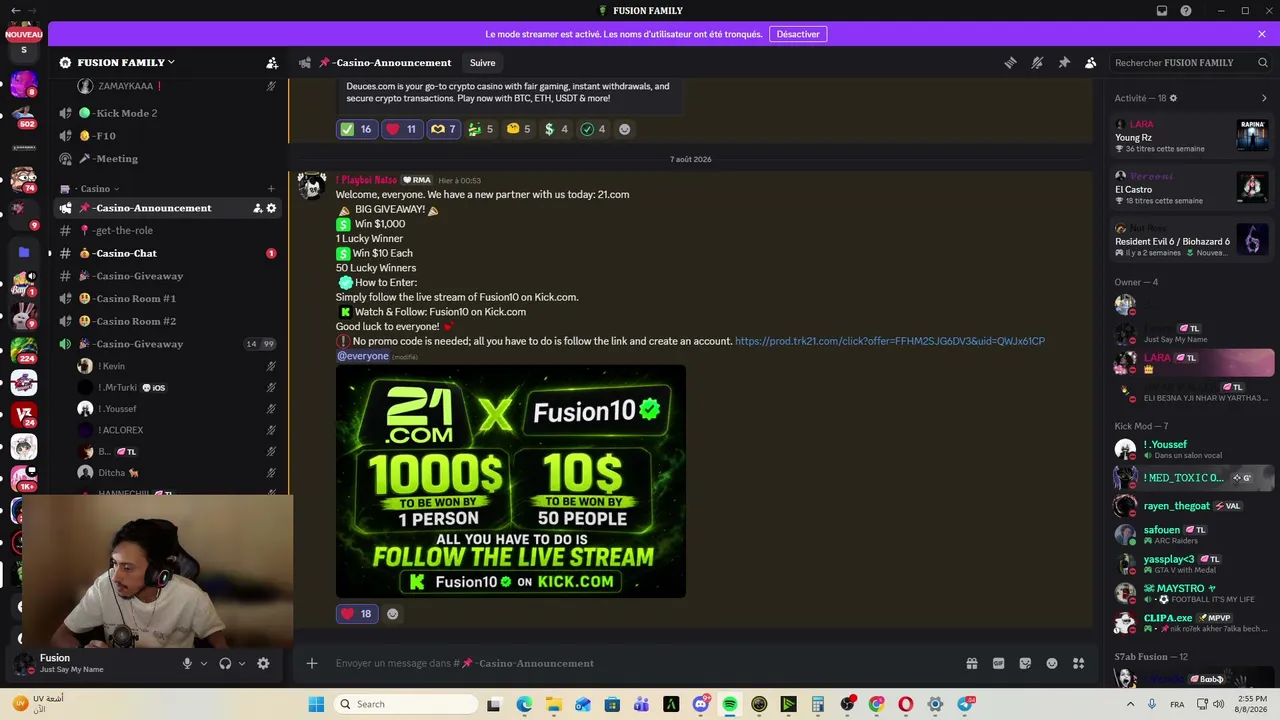This screenshot has height=720, width=1280.
Task: Click Désactiver to turn off streamer mode
Action: pos(798,34)
